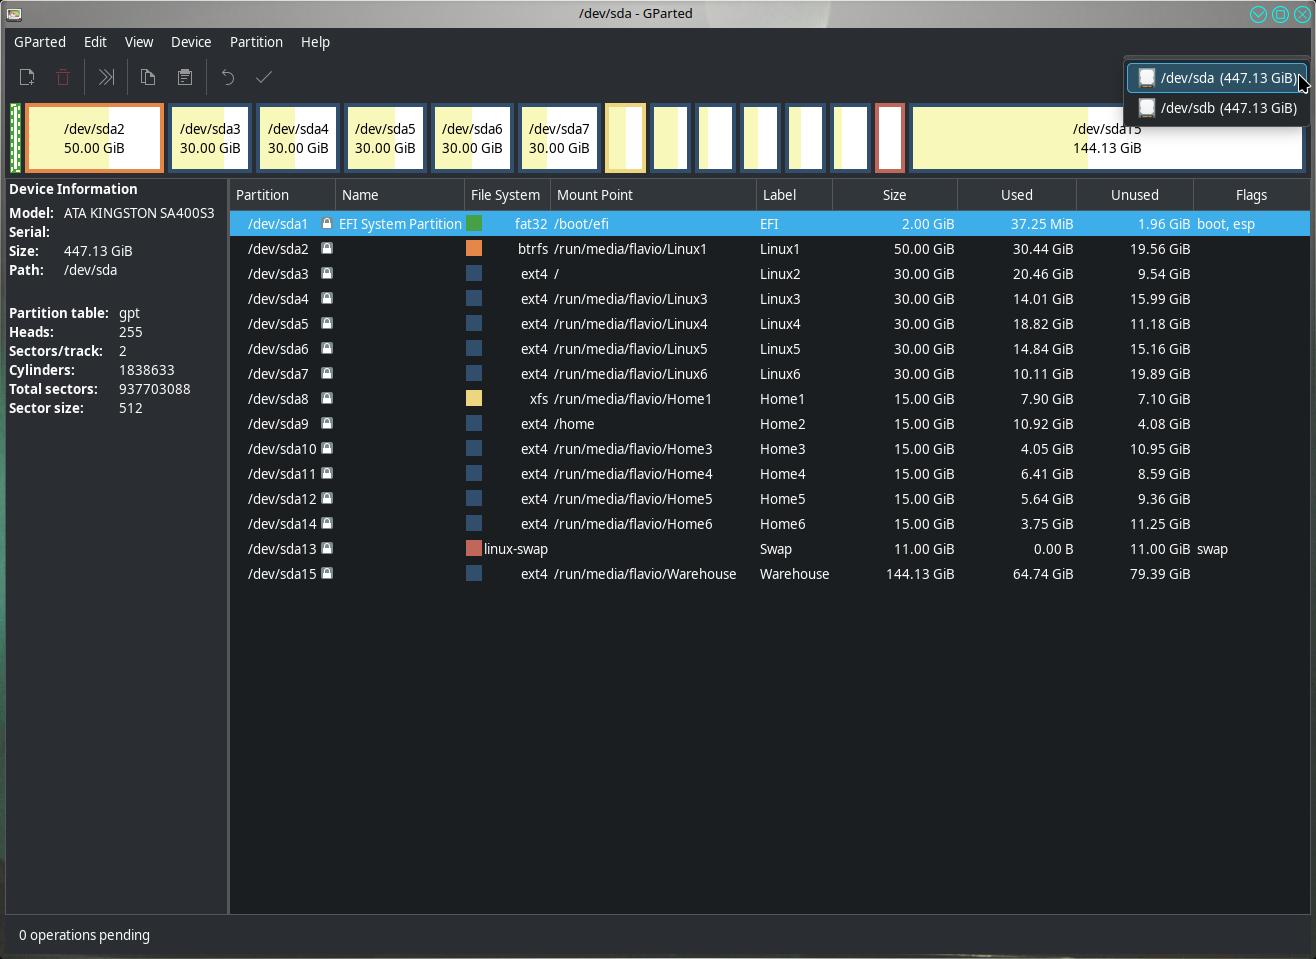Click the lock icon beside /dev/sda2
Screen dimensions: 1316x959
(327, 249)
